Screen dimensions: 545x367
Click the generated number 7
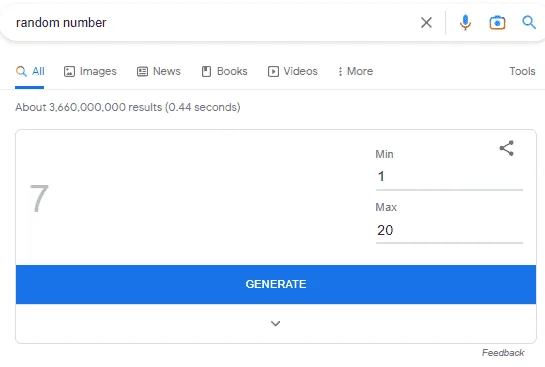[x=39, y=198]
